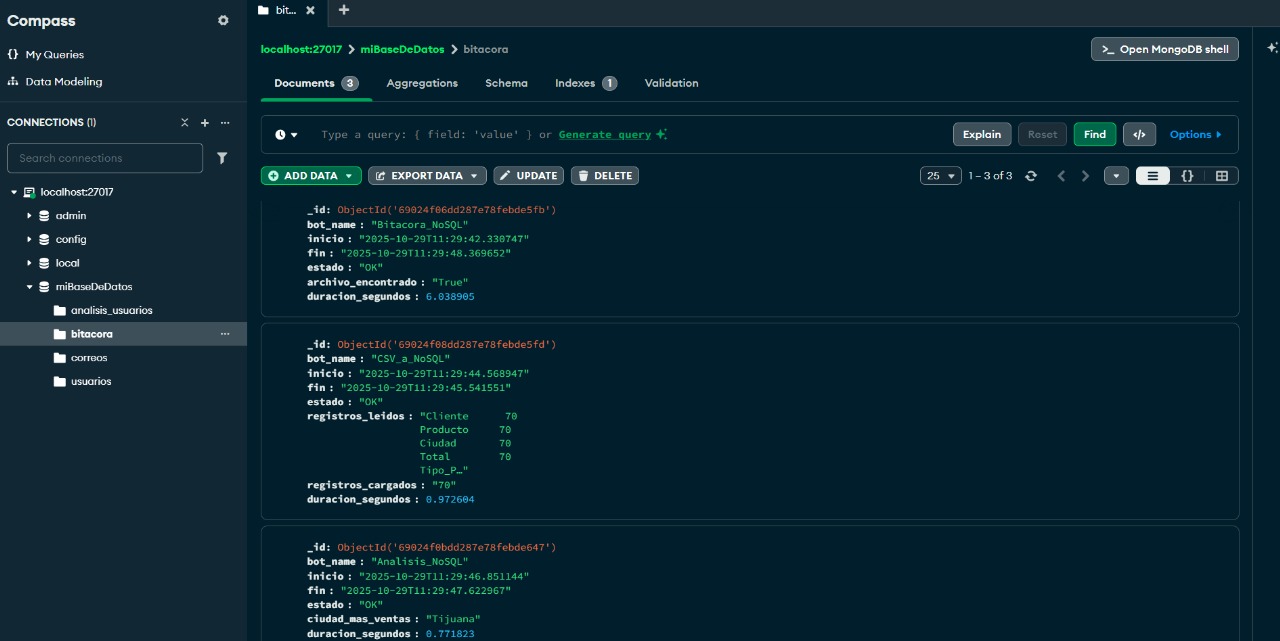Switch to the Aggregations tab
This screenshot has width=1280, height=641.
[x=422, y=83]
